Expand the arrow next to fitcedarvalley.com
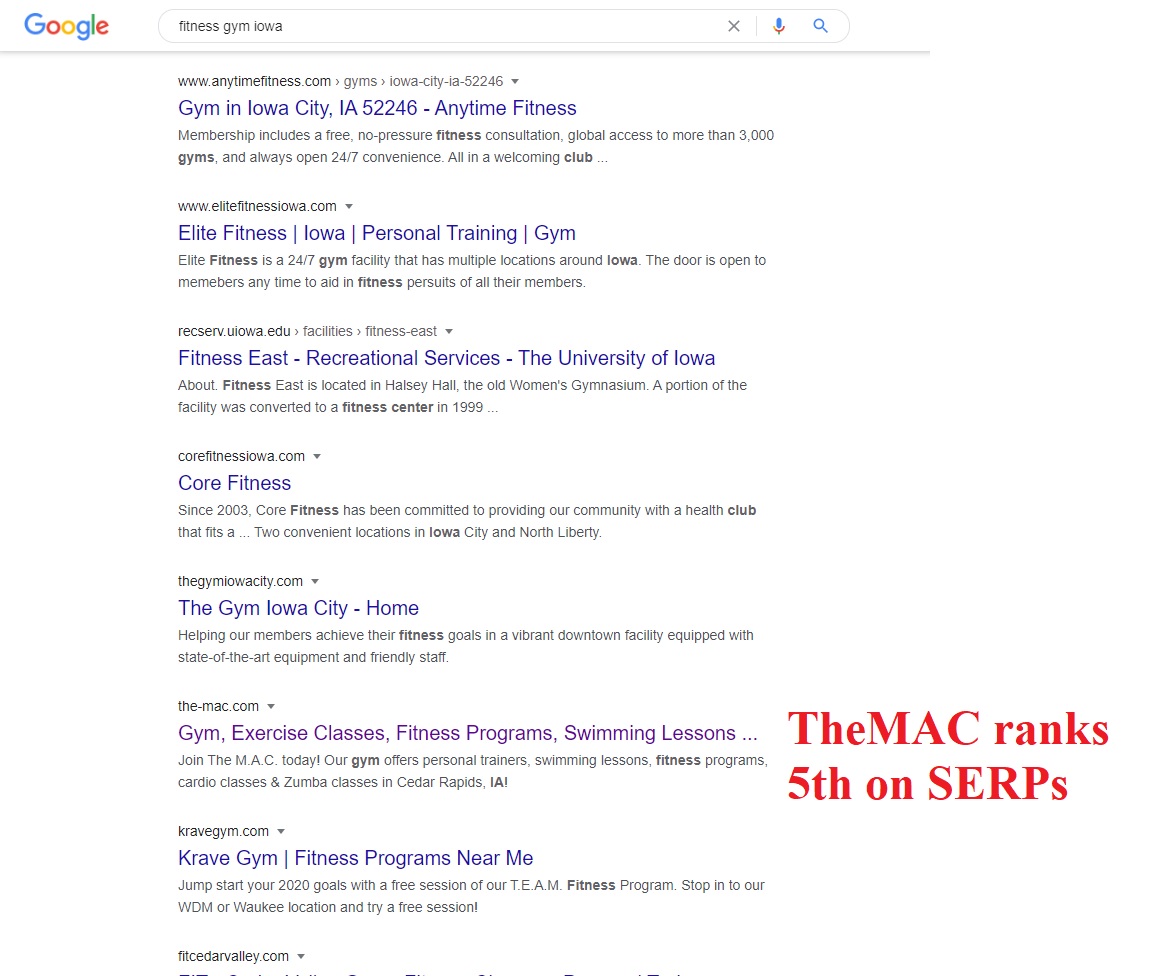The image size is (1152, 976). [x=300, y=956]
